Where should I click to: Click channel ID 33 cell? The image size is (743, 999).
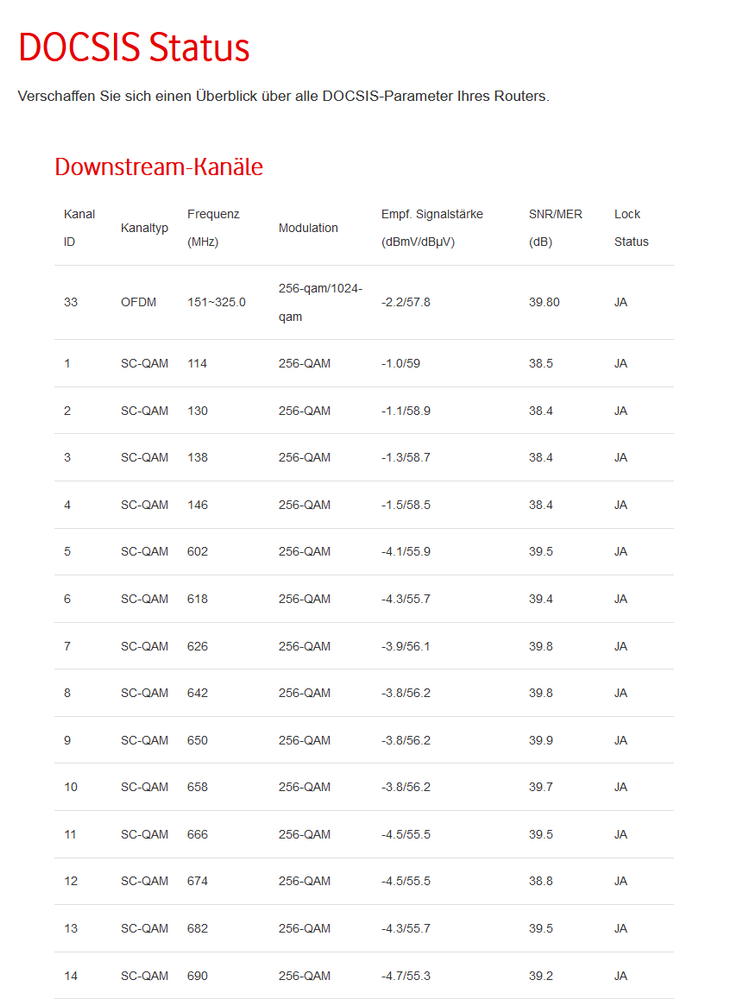tap(71, 302)
